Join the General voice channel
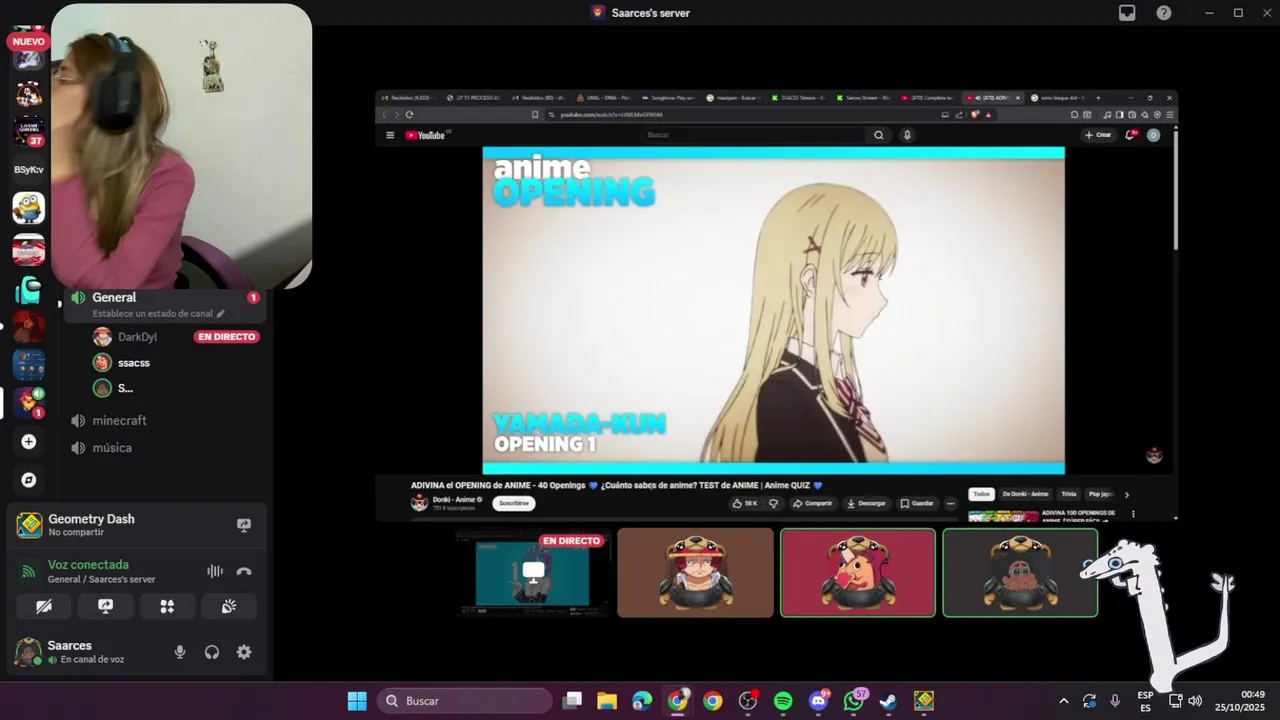Image resolution: width=1280 pixels, height=720 pixels. [114, 297]
